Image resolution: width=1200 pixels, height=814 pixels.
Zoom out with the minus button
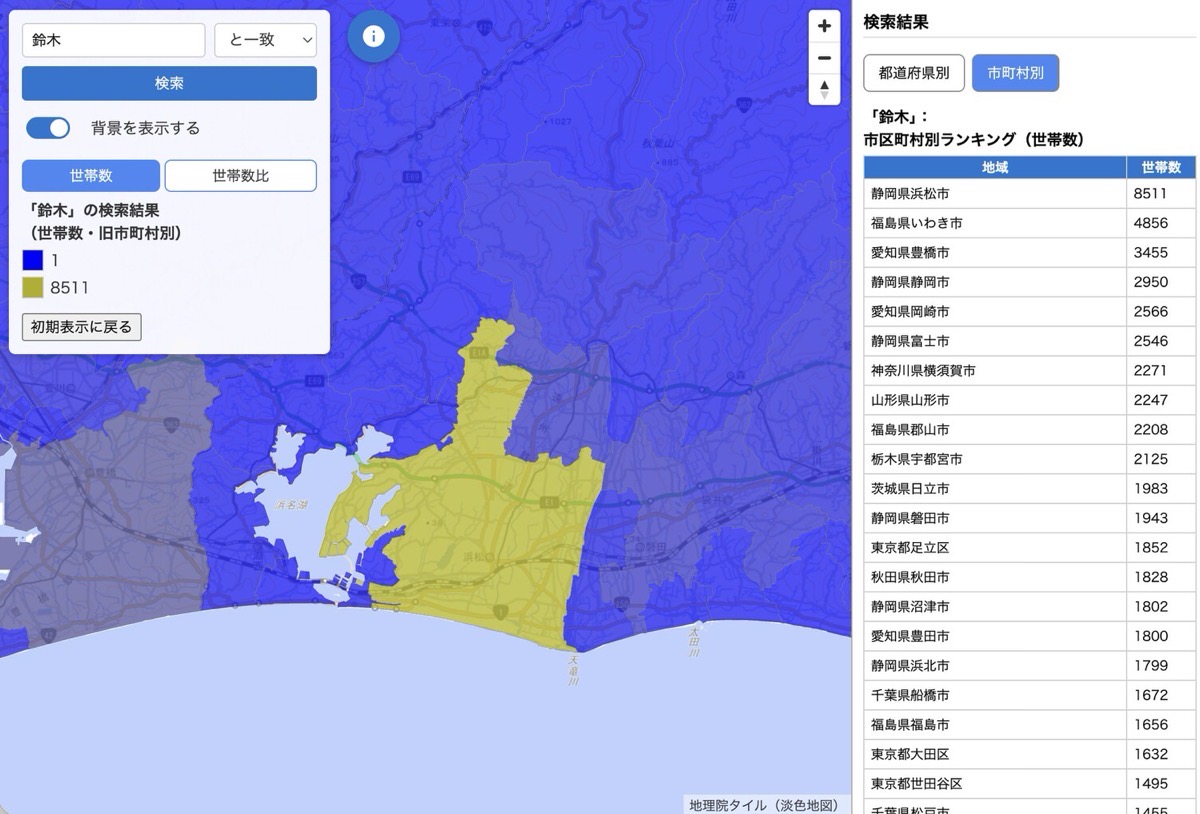(824, 58)
